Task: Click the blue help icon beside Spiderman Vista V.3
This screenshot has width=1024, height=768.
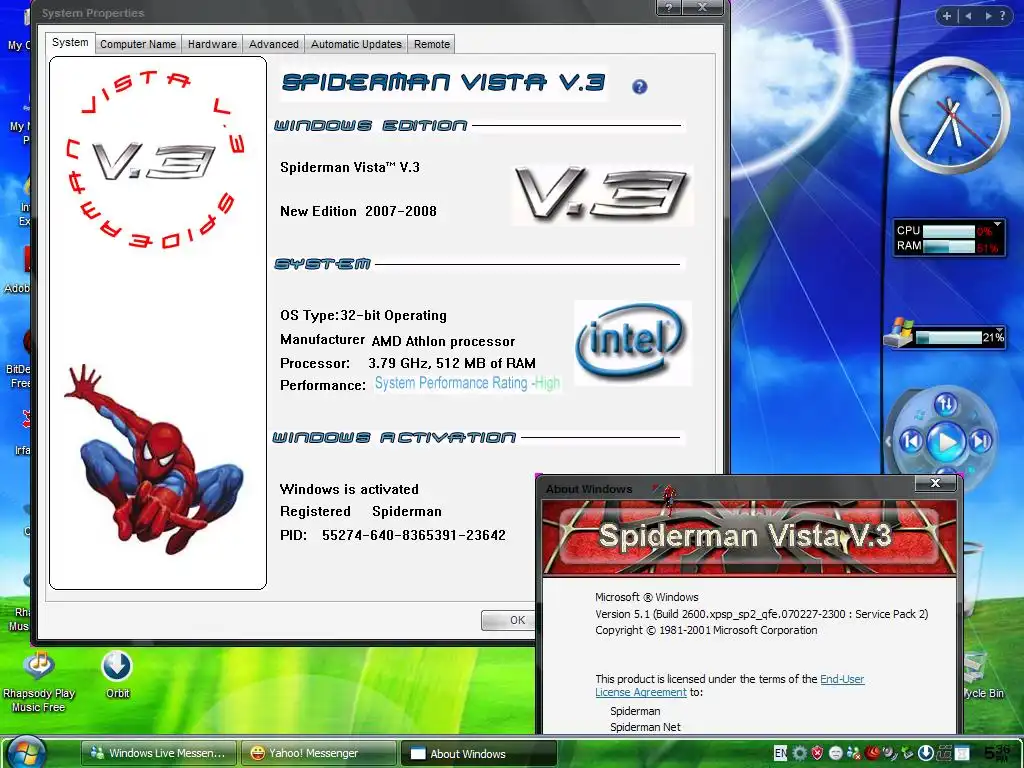Action: click(639, 86)
